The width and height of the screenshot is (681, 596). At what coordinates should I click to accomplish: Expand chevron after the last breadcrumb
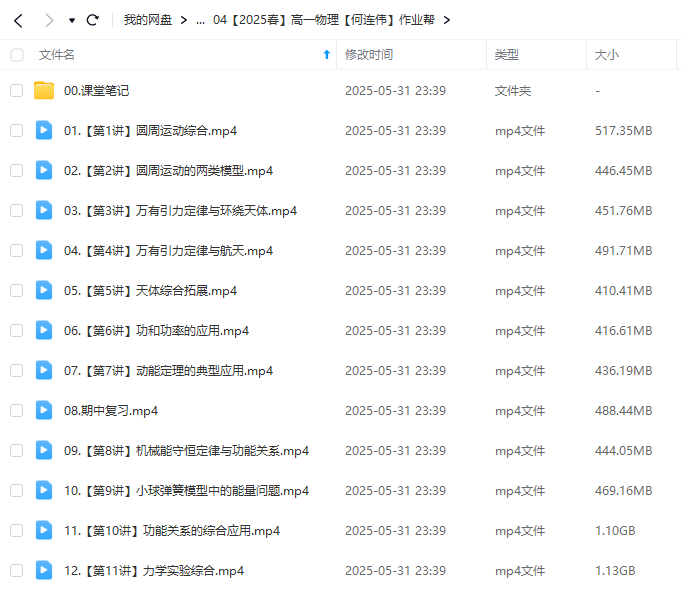coord(447,20)
